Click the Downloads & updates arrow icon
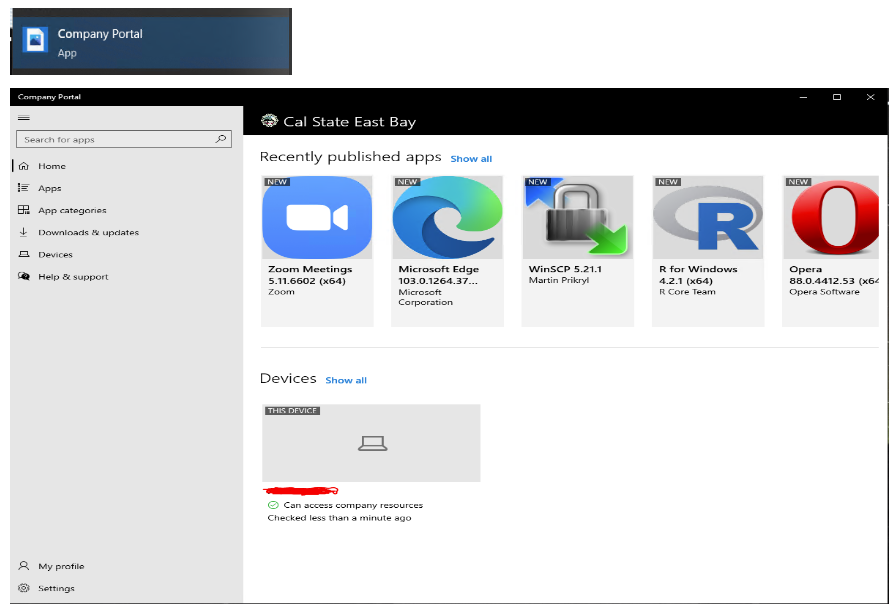The image size is (890, 604). pyautogui.click(x=23, y=232)
